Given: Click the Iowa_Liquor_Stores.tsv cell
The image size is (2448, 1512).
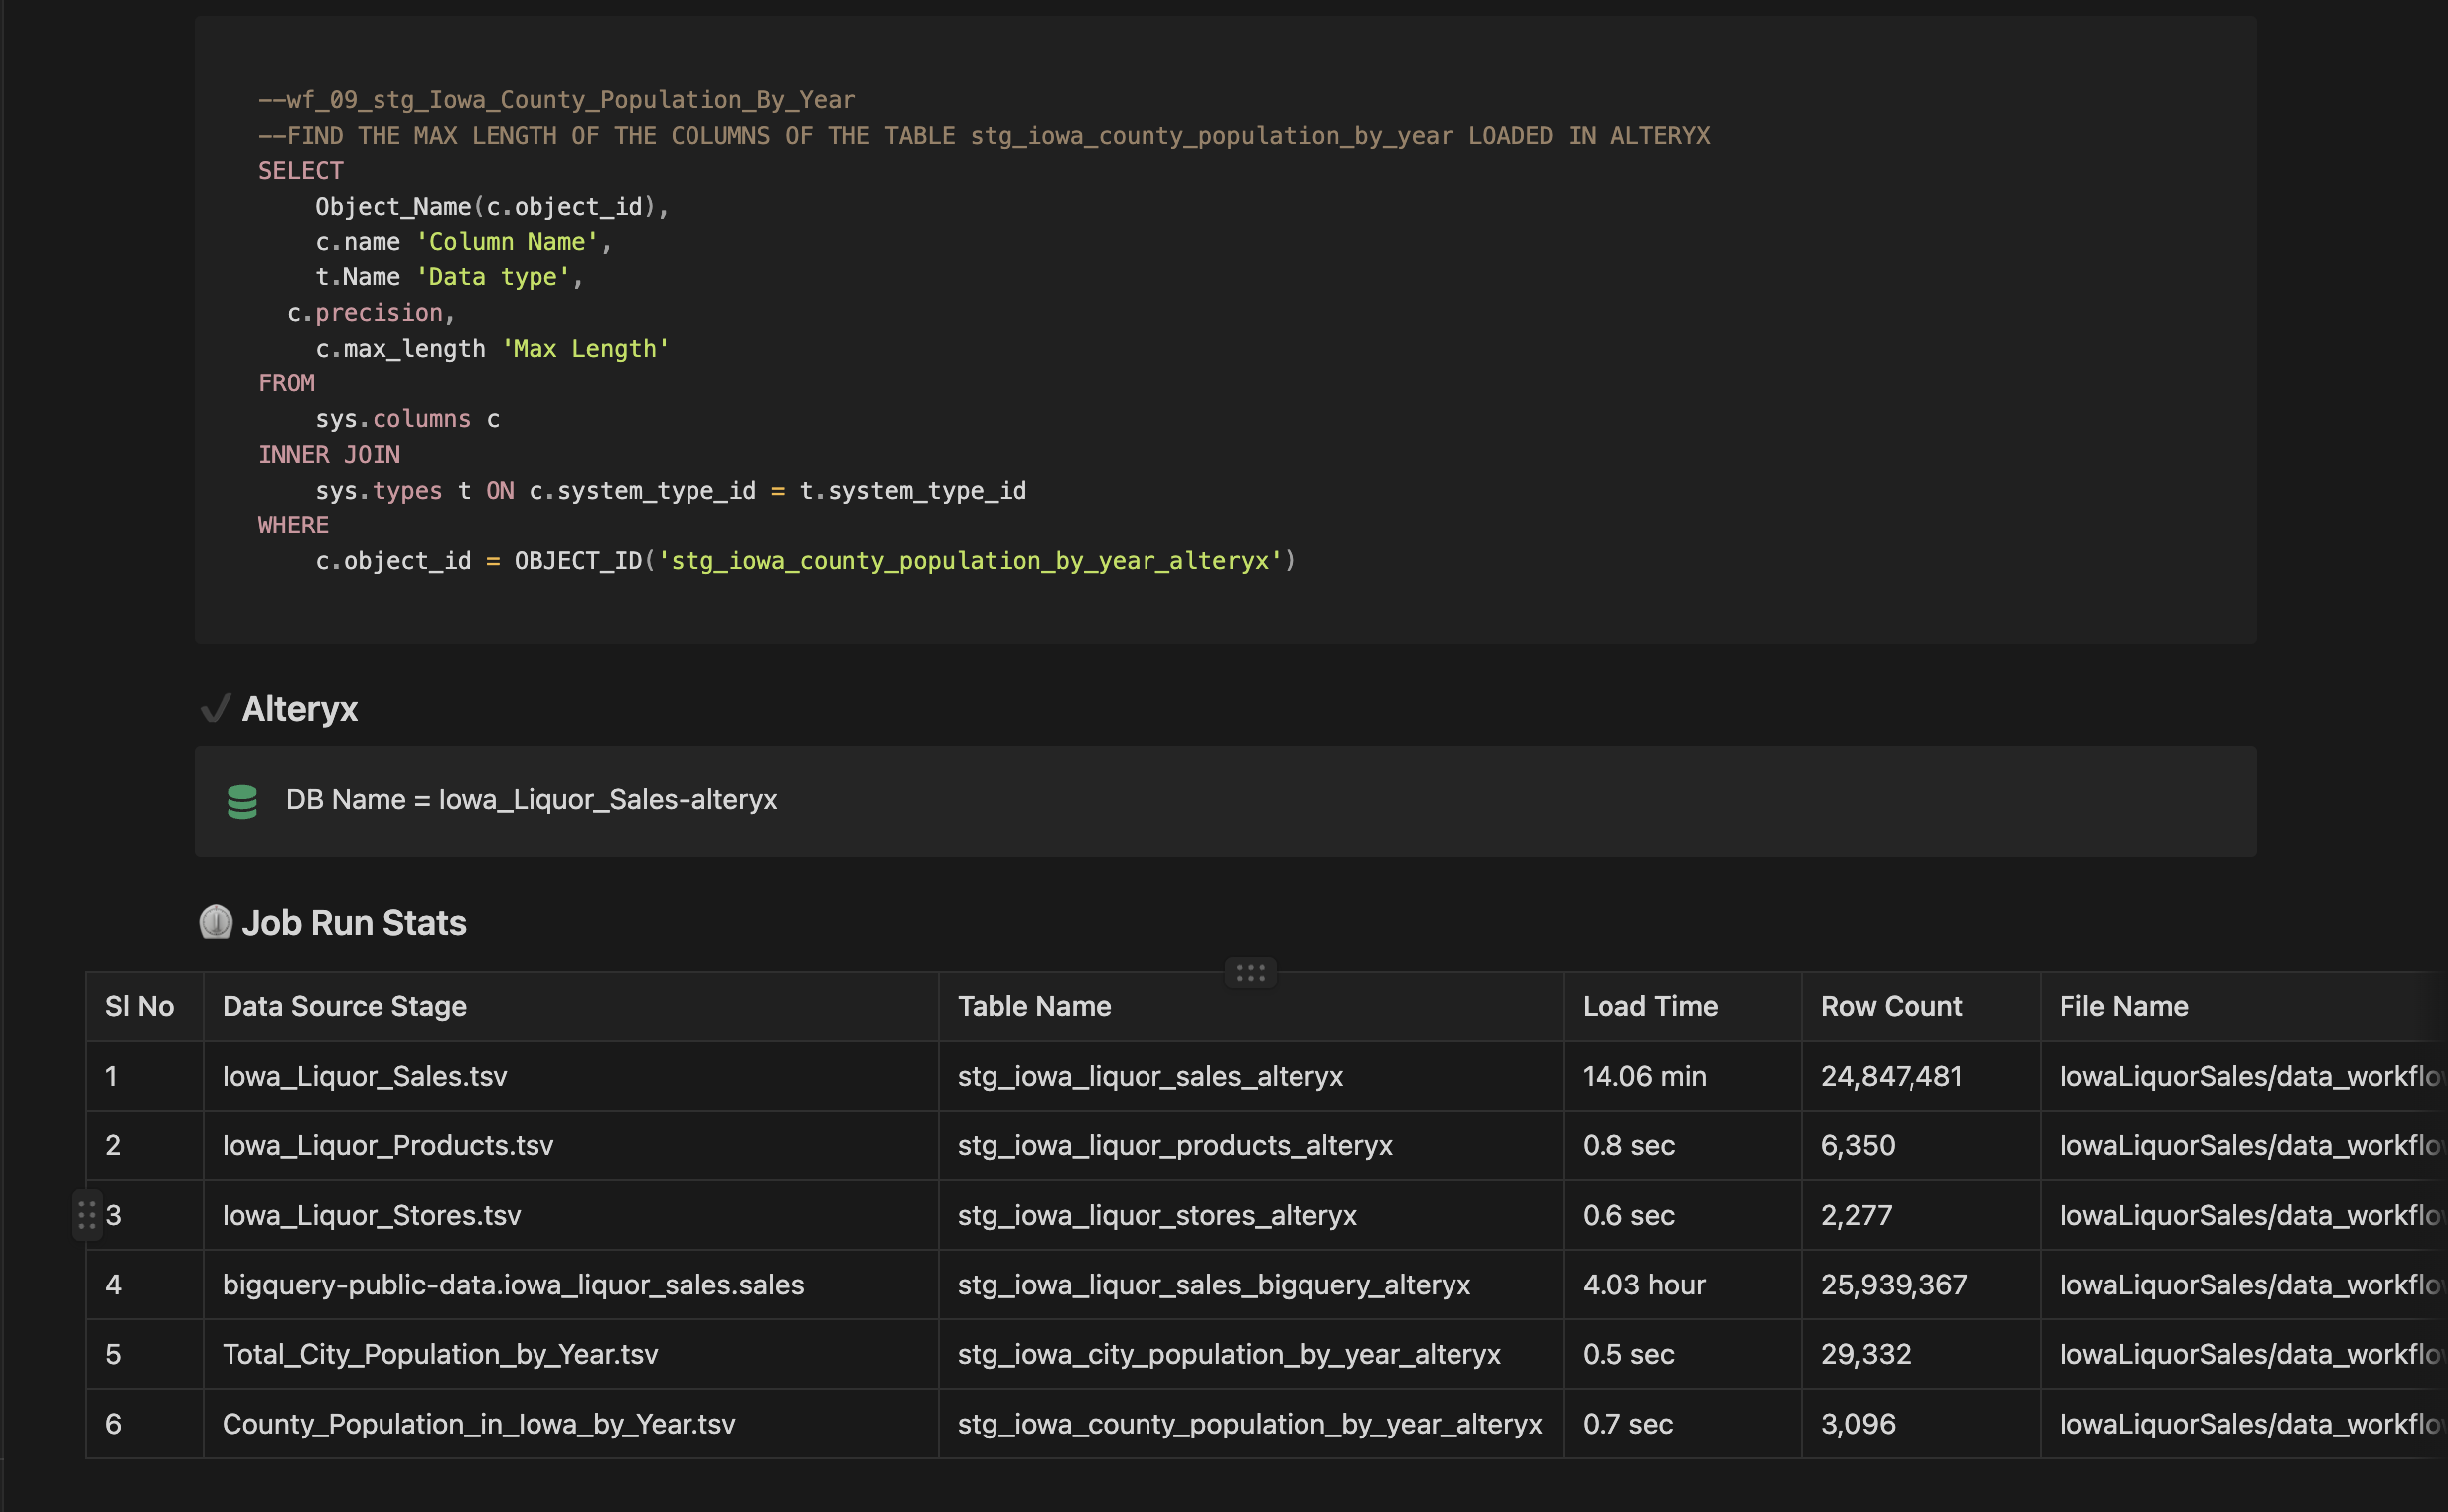Looking at the screenshot, I should tap(571, 1215).
